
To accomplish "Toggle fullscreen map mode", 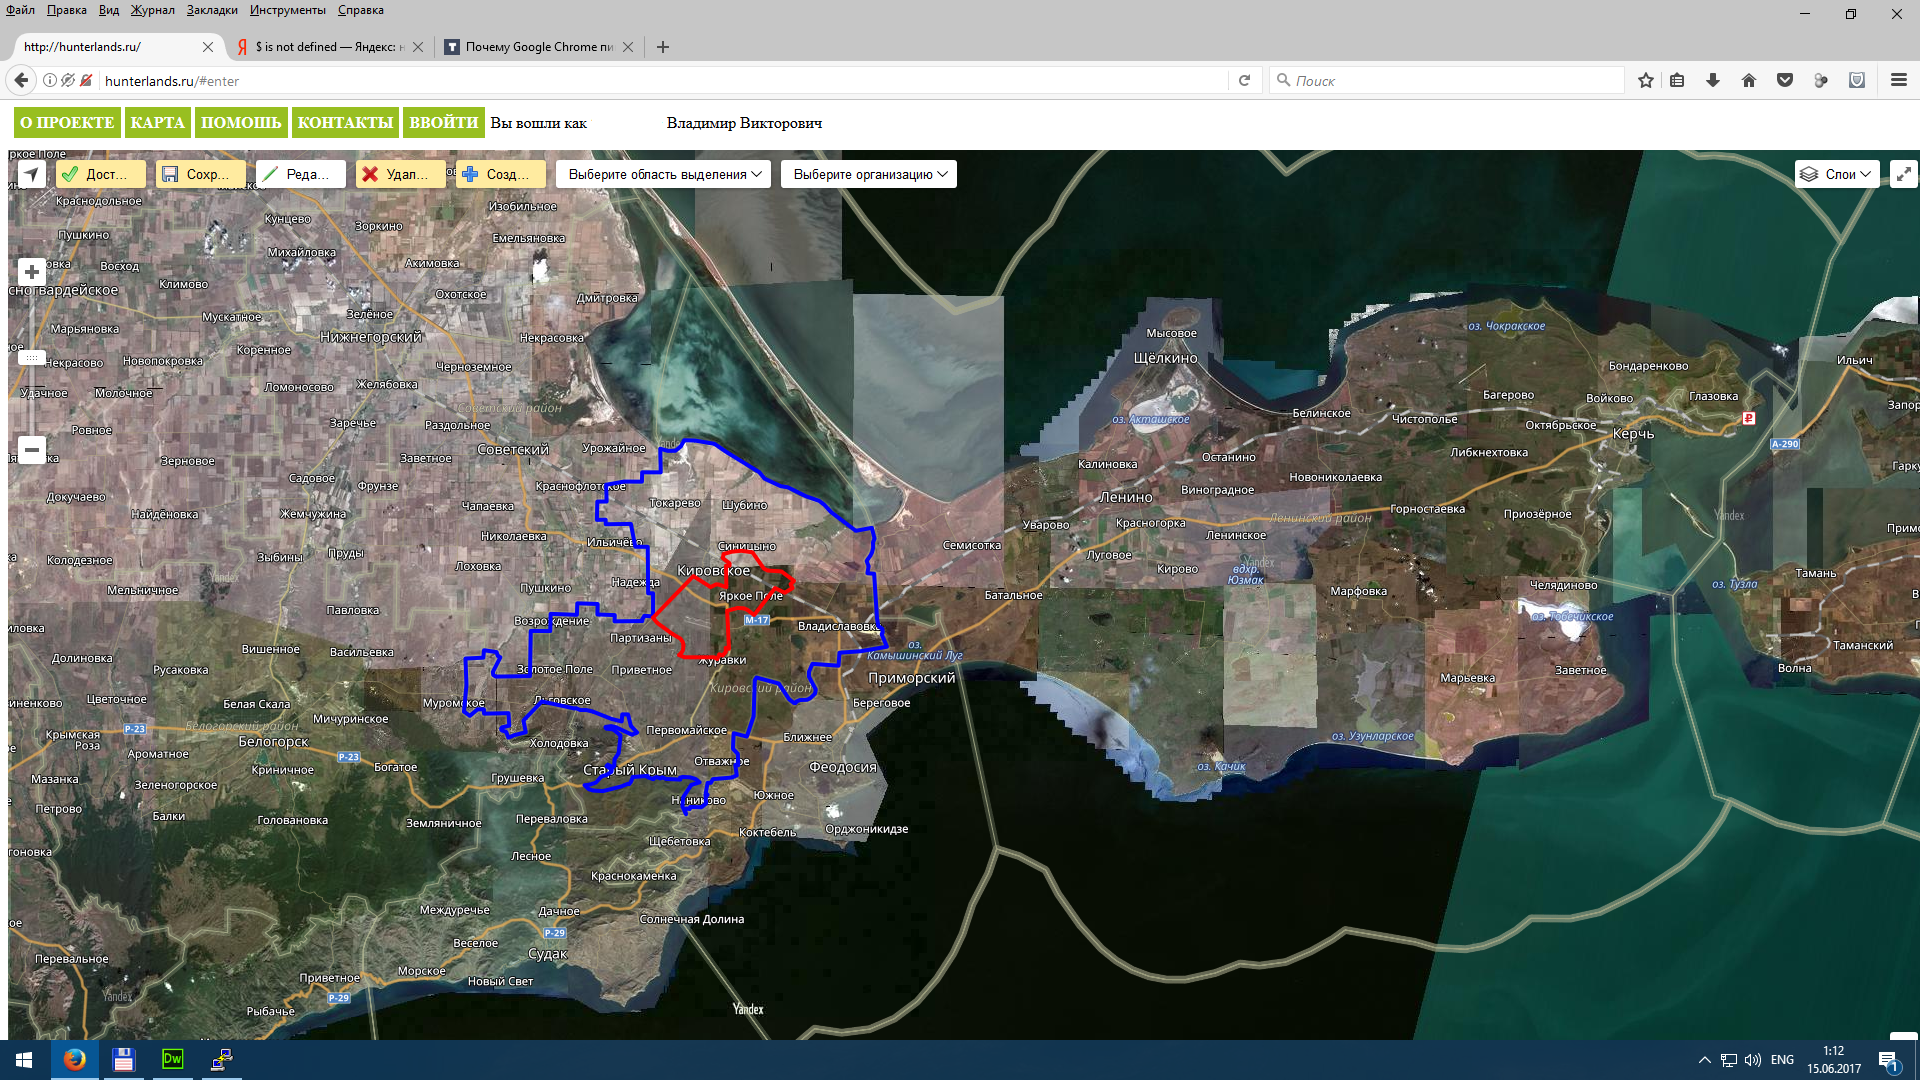I will pyautogui.click(x=1903, y=174).
